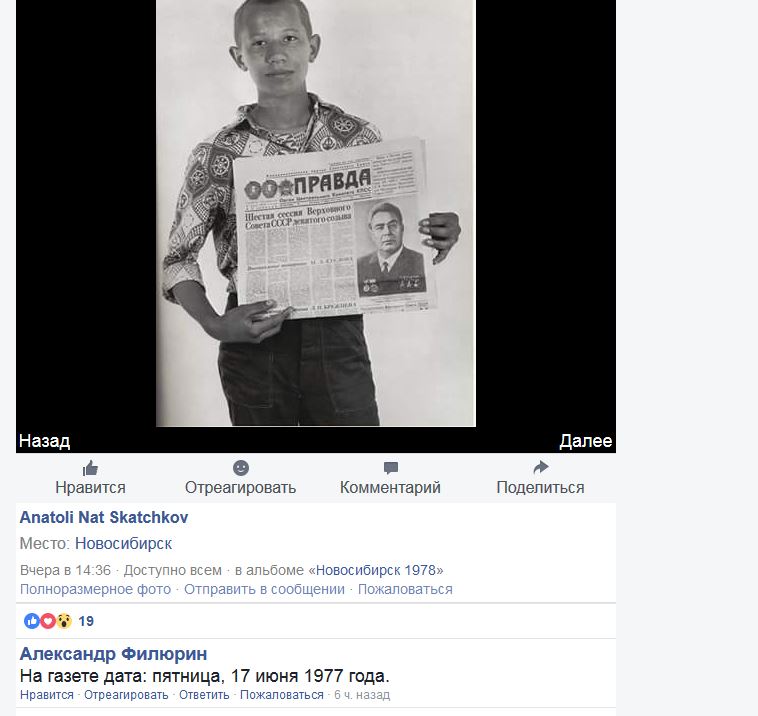
Task: Open Anatoli Nat Skatchkov profile
Action: [x=104, y=517]
